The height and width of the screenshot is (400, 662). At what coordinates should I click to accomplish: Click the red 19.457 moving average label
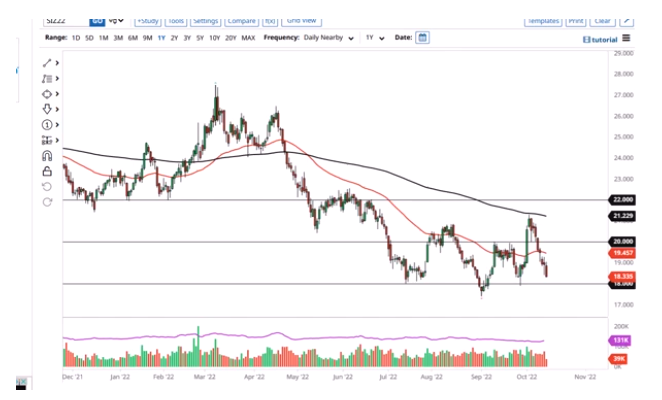[622, 253]
